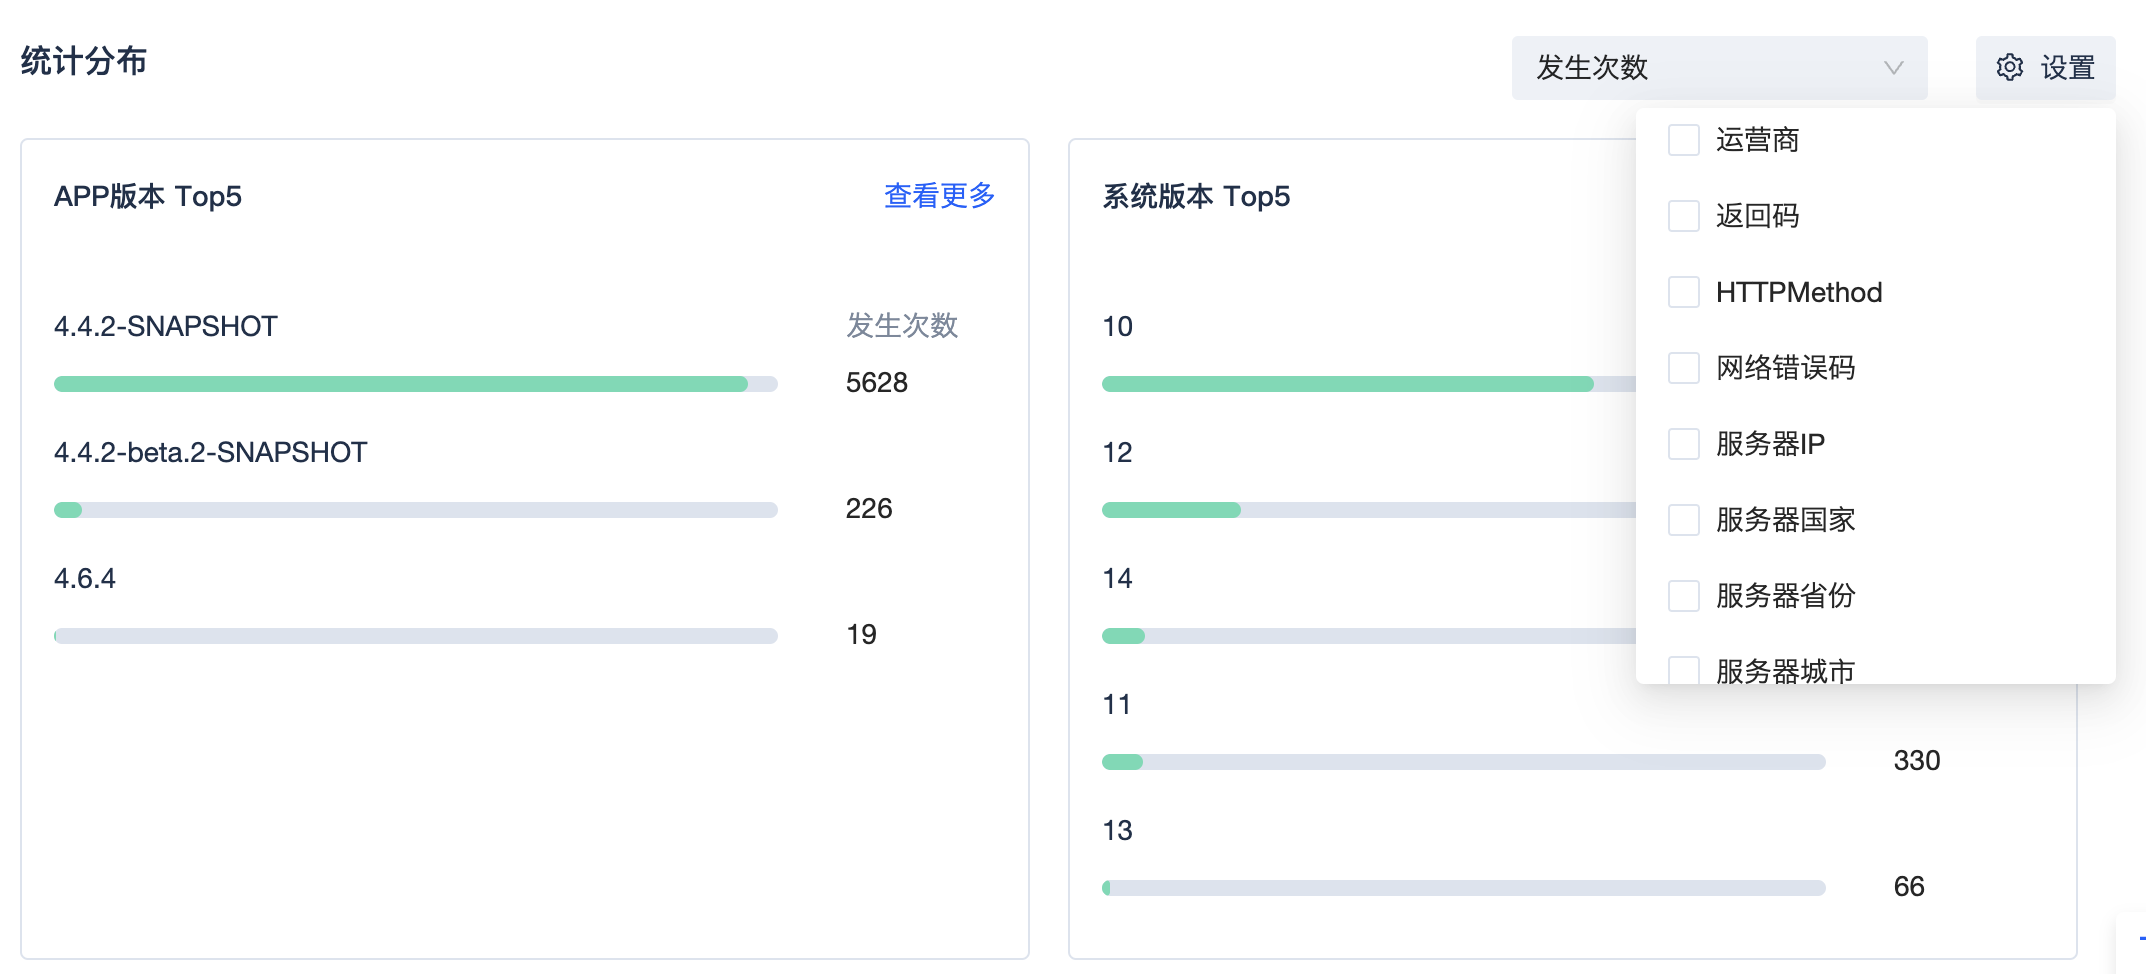Image resolution: width=2146 pixels, height=974 pixels.
Task: Tick the 网络错误码 checkbox
Action: click(1684, 368)
